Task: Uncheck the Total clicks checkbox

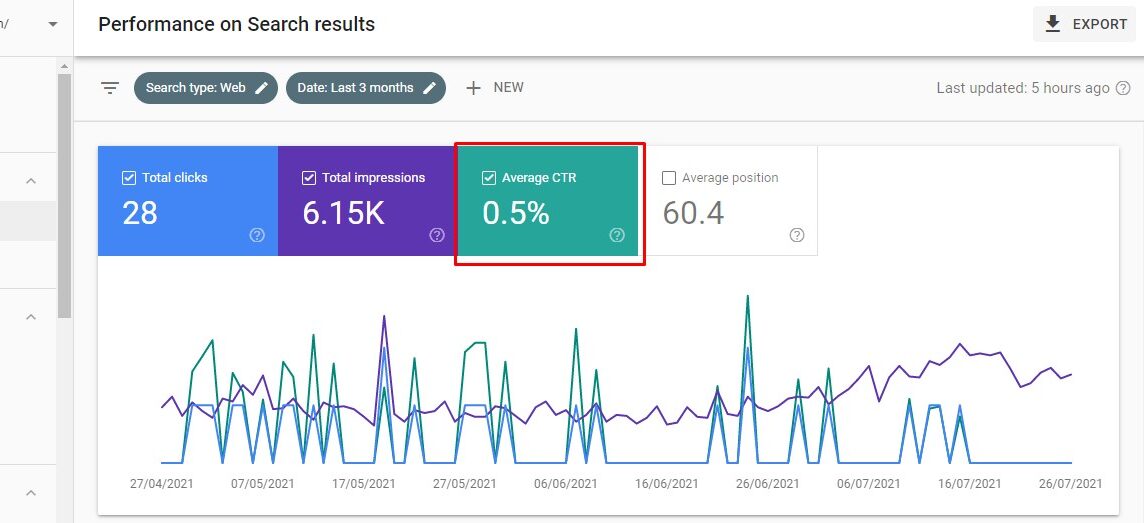Action: pyautogui.click(x=129, y=178)
